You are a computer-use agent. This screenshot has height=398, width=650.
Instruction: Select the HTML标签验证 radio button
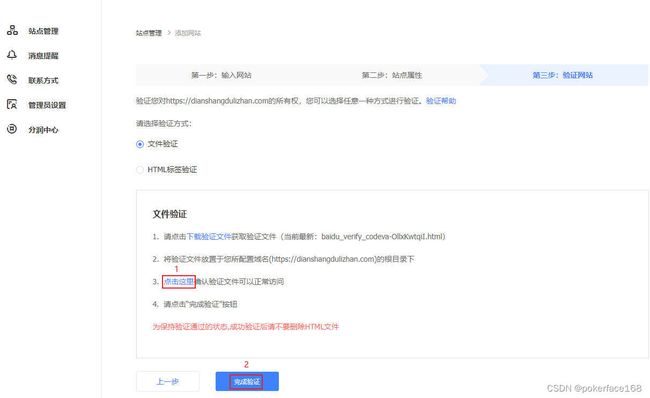pyautogui.click(x=140, y=170)
